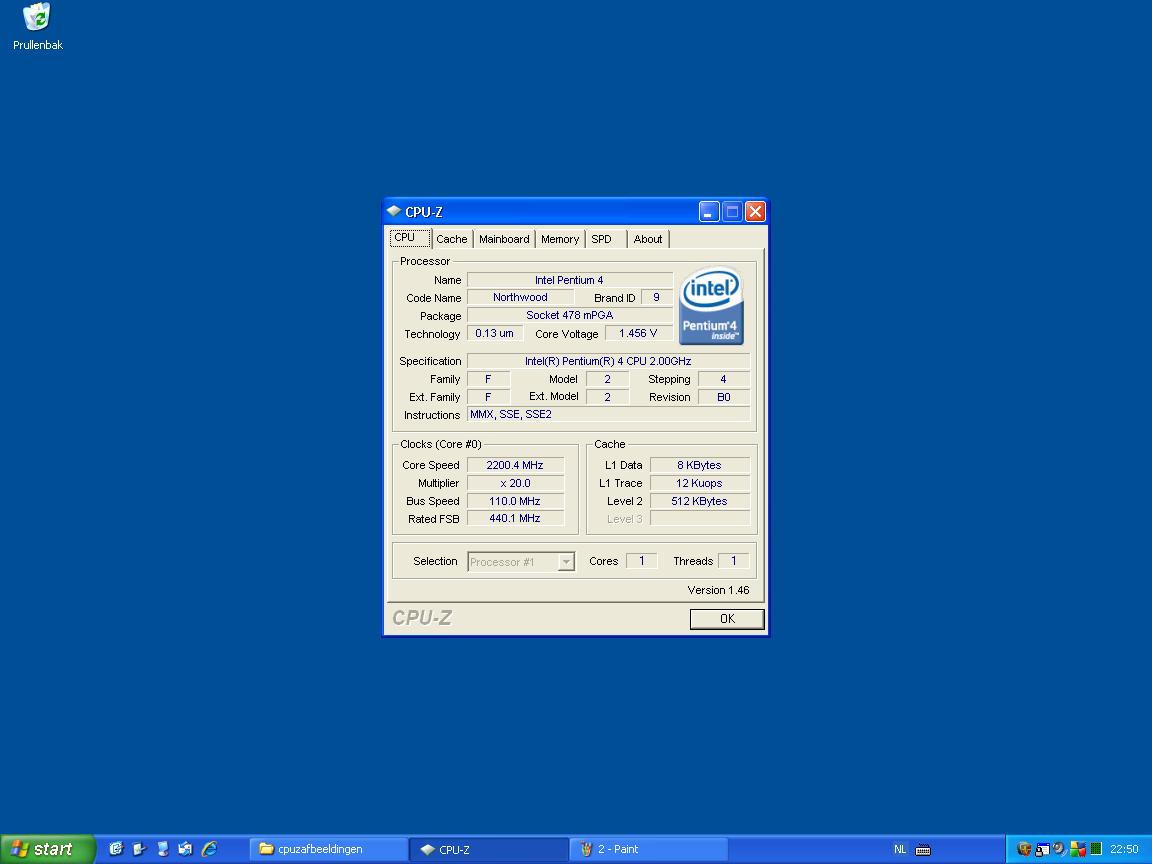Click the Show Desktop icon in Quick Launch
Screen dimensions: 1152x864
click(x=162, y=849)
